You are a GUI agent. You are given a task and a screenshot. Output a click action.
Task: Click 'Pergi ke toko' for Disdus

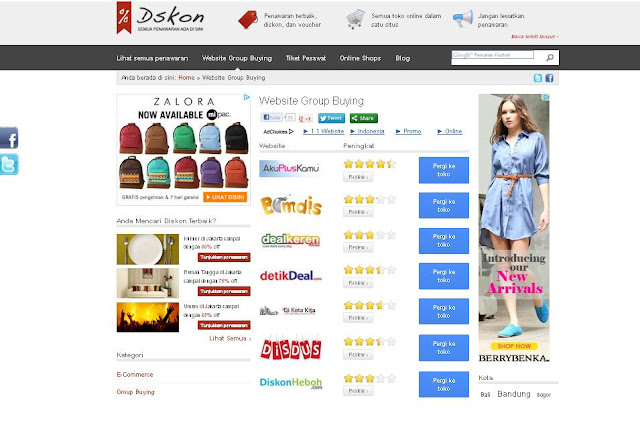tap(444, 348)
